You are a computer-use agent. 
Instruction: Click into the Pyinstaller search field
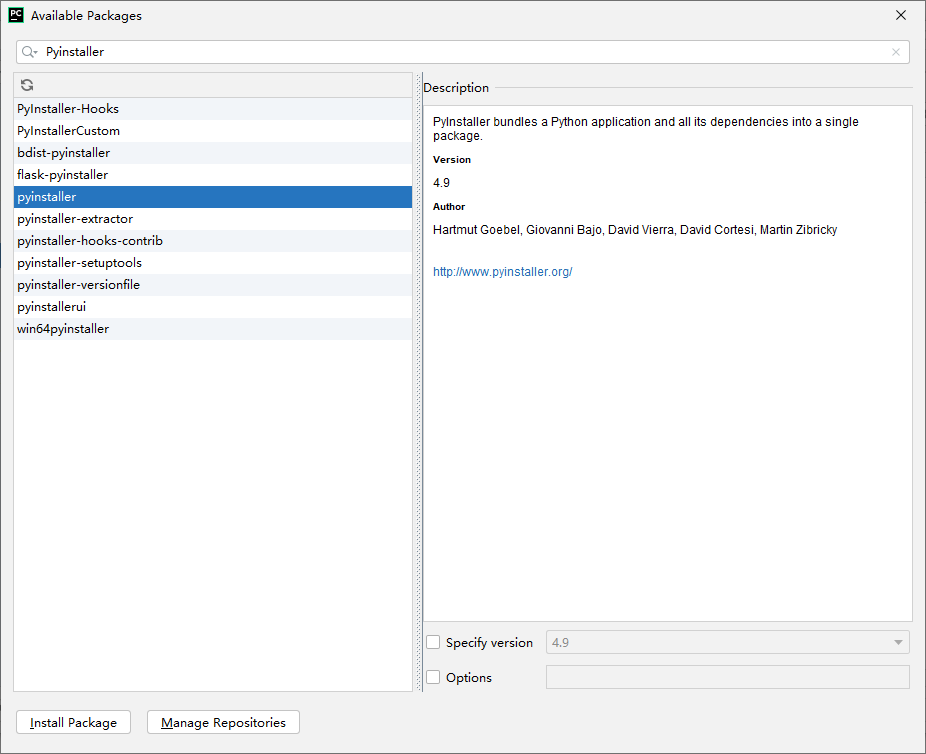pos(462,52)
